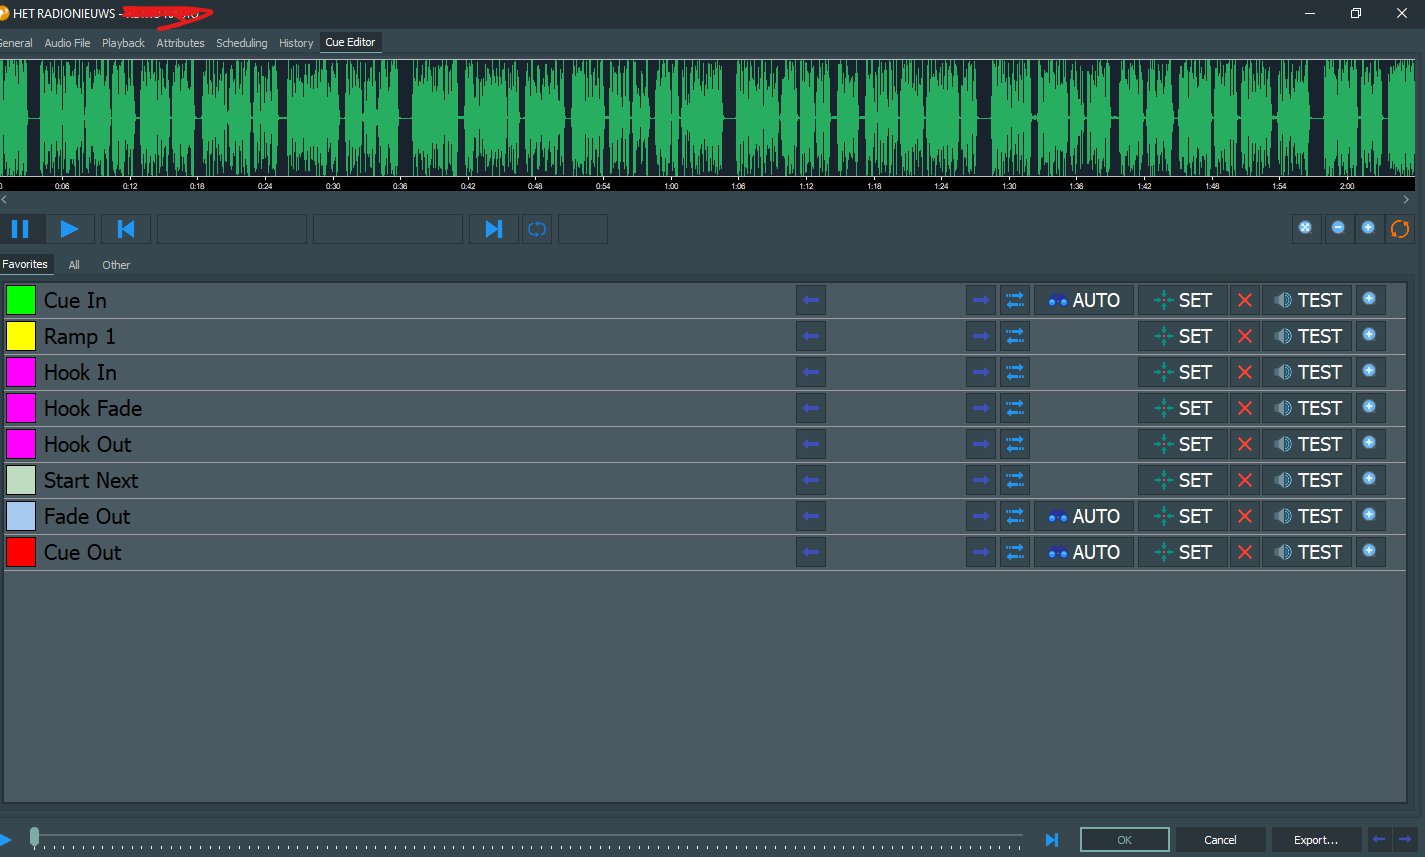Viewport: 1425px width, 857px height.
Task: Auto-detect the Cue Out point
Action: (1084, 552)
